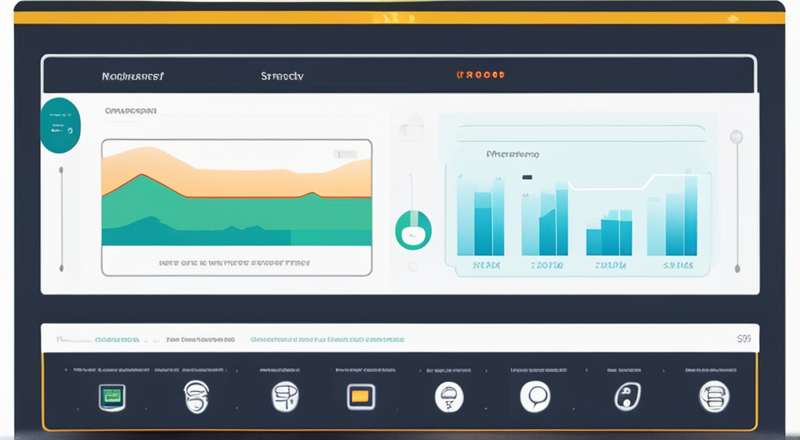Click the long teal link in lower bar
This screenshot has height=440, width=800.
click(x=328, y=339)
